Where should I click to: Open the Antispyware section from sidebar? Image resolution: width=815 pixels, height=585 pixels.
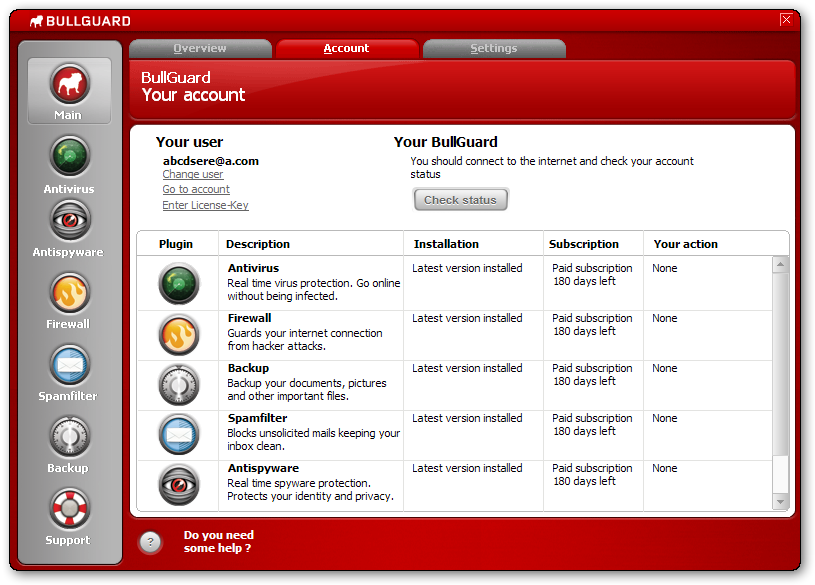pos(68,220)
